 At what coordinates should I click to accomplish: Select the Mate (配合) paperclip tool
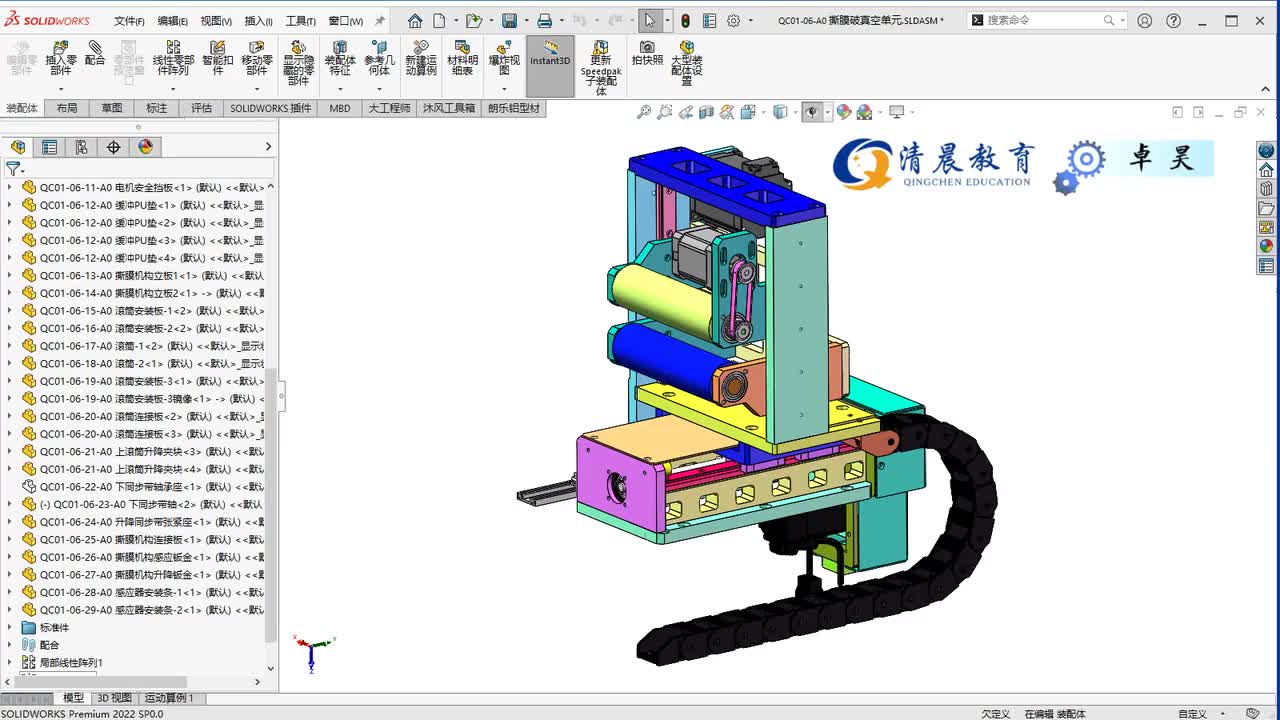pos(95,53)
